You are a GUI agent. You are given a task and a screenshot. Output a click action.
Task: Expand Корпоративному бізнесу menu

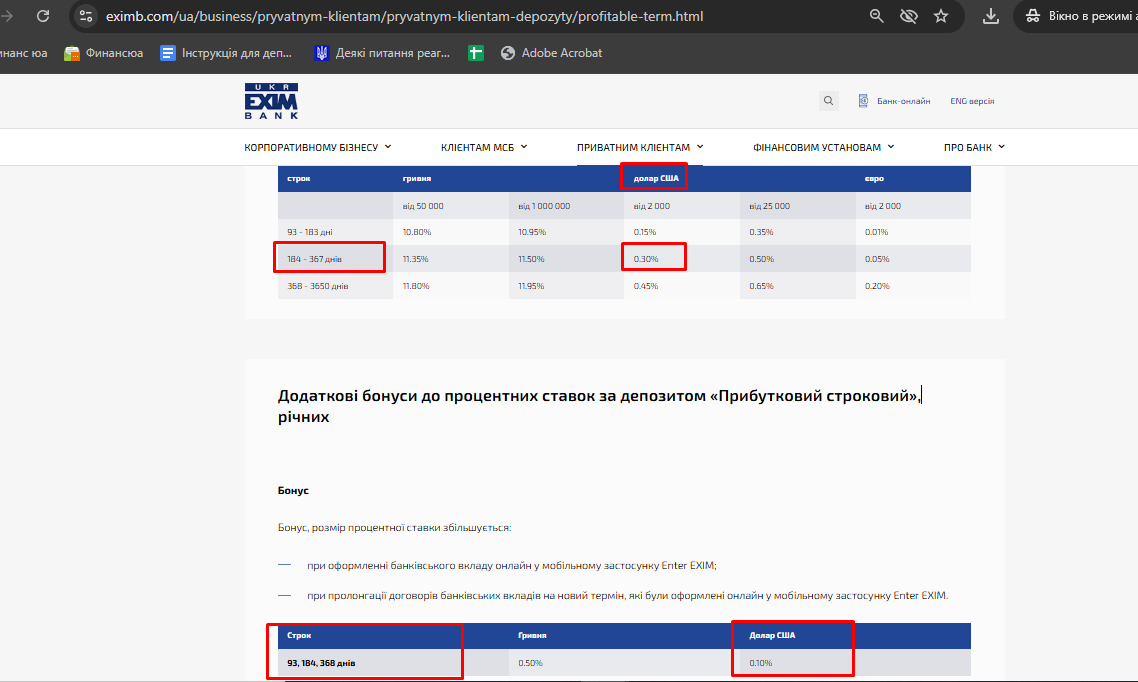(x=318, y=147)
